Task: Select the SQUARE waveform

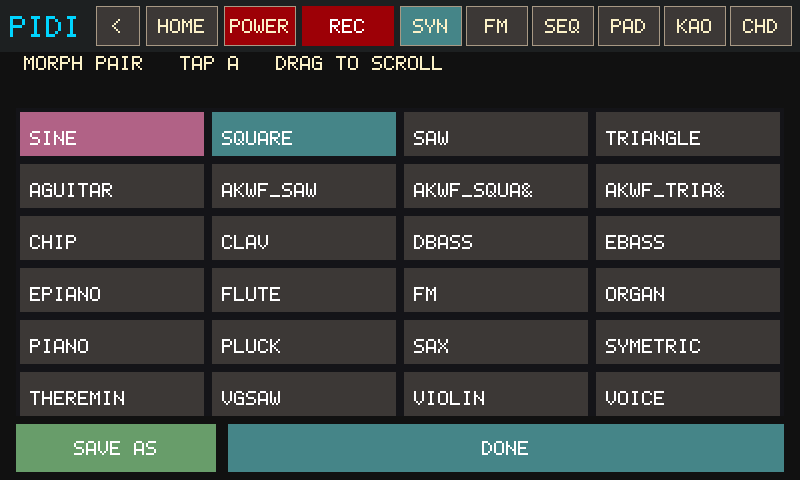Action: tap(304, 134)
